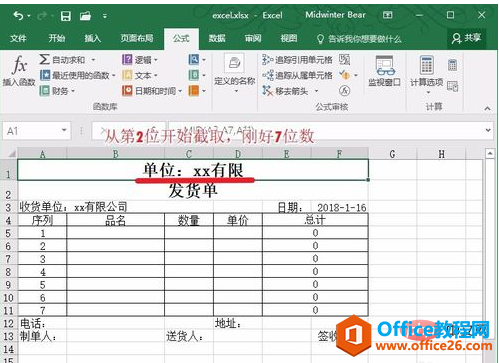Viewport: 499px width, 363px height.
Task: Click the calculate now calculator icon
Action: (x=452, y=65)
